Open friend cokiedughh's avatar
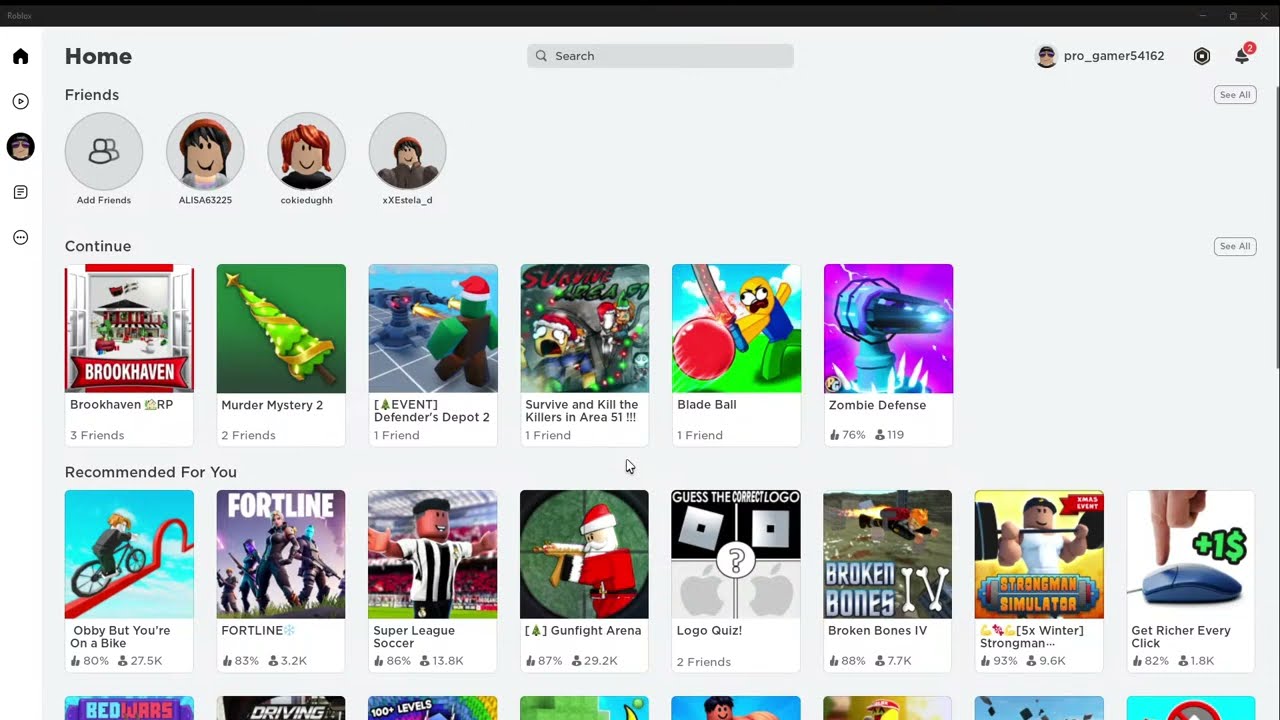 pyautogui.click(x=306, y=151)
